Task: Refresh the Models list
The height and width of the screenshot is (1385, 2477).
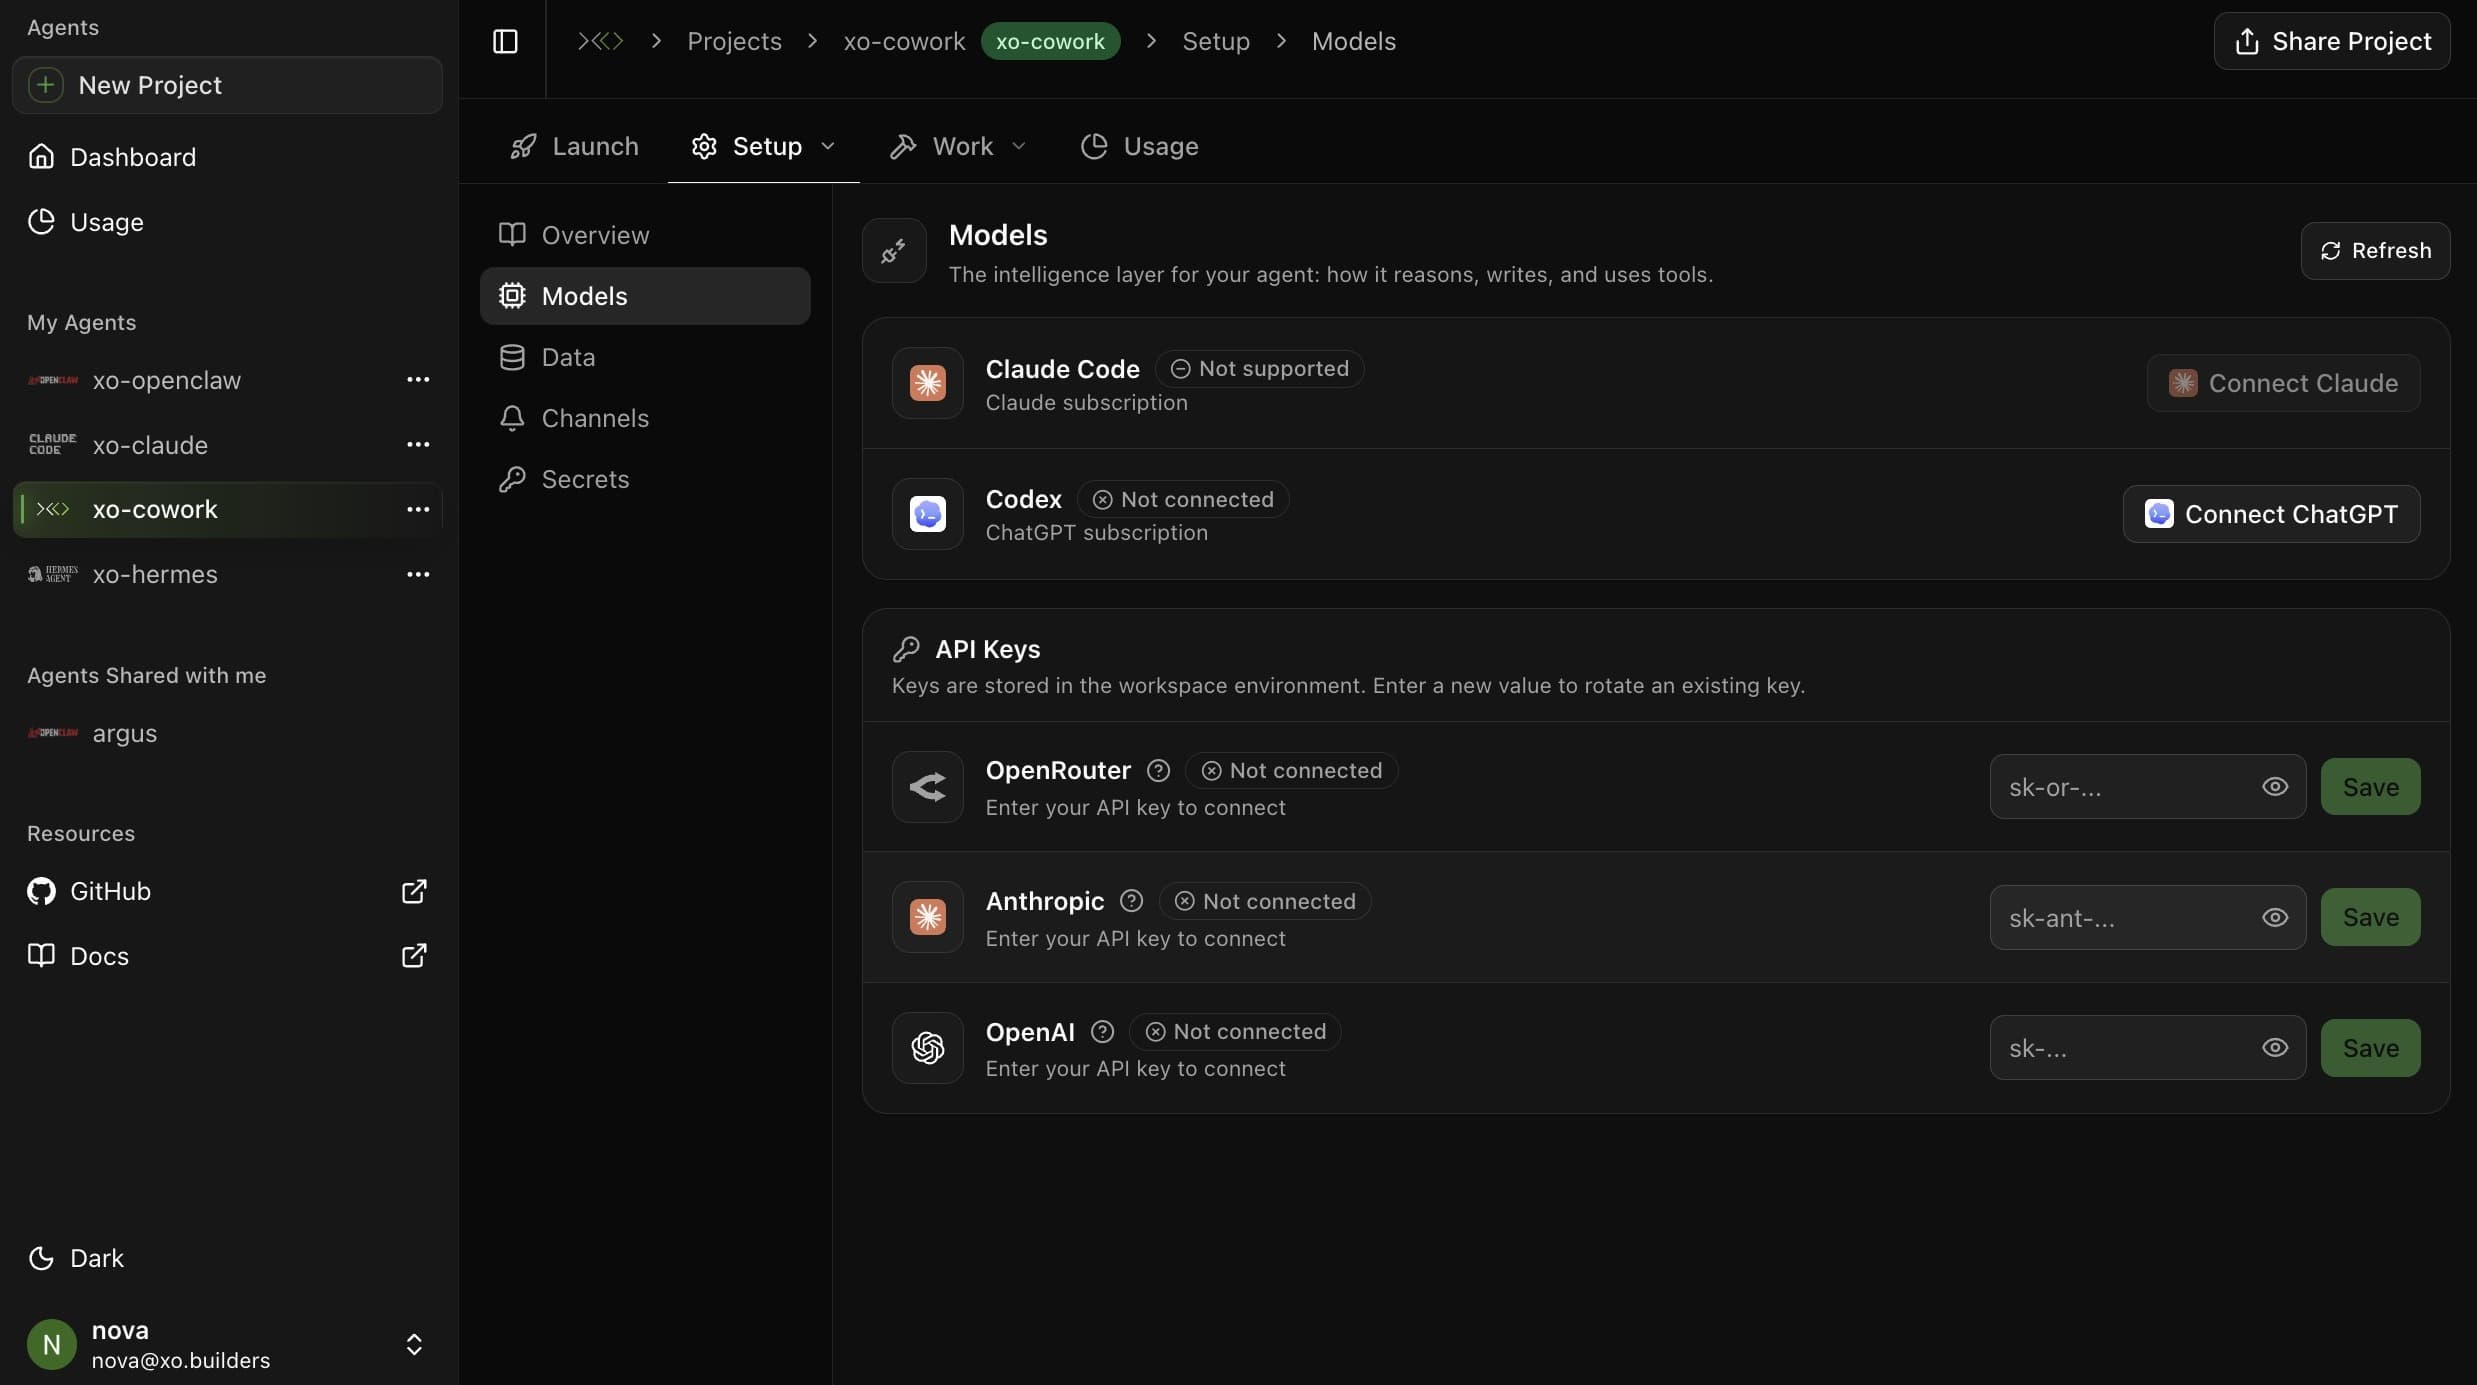Action: click(2375, 251)
